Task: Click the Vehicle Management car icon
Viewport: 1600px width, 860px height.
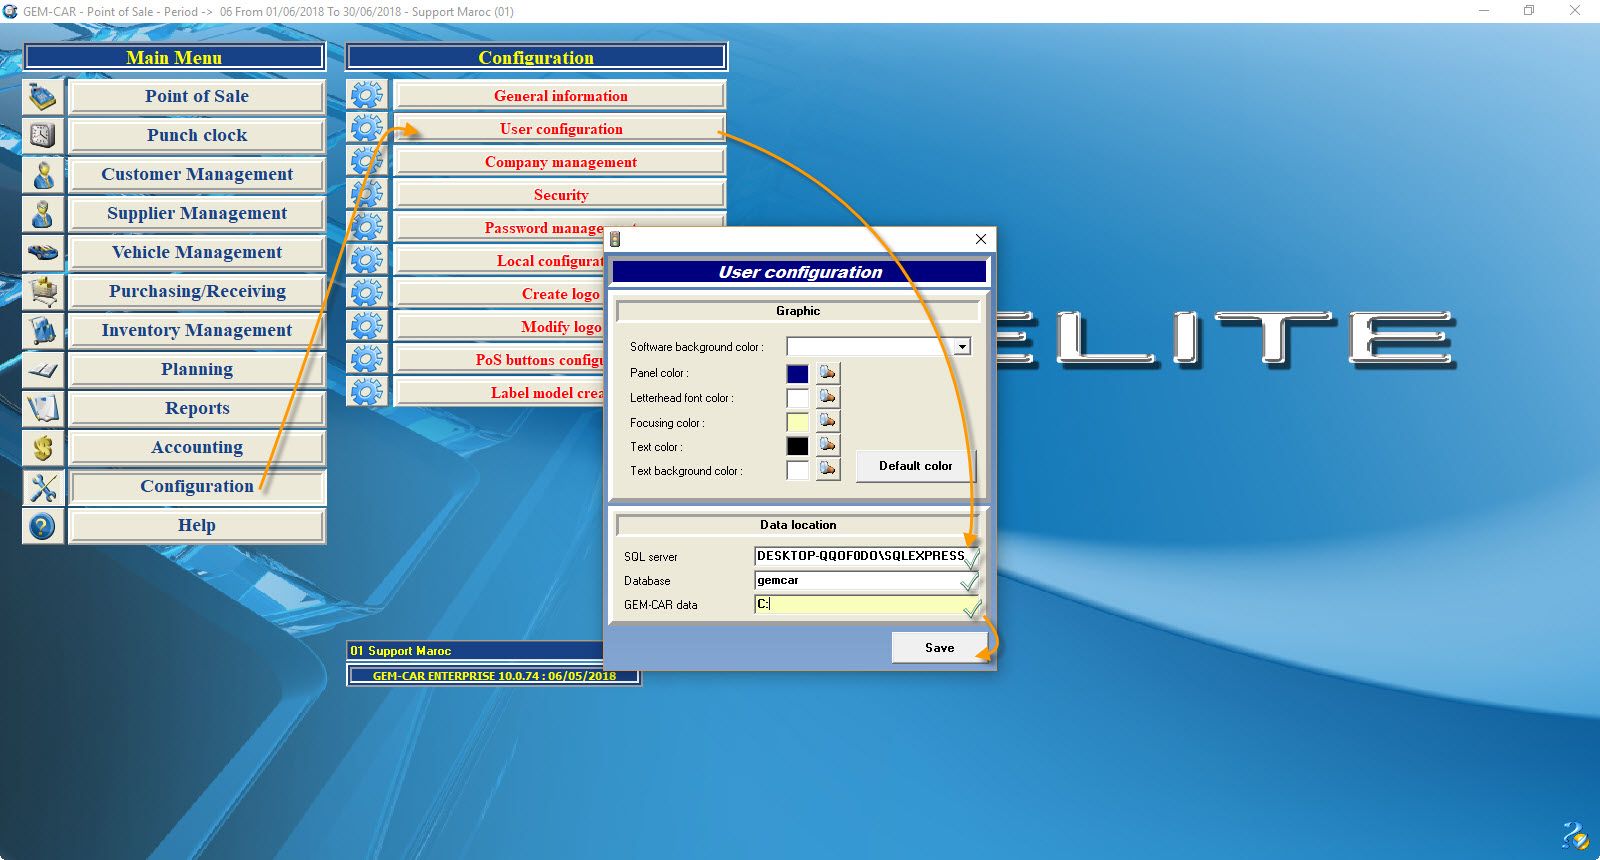Action: [x=43, y=252]
